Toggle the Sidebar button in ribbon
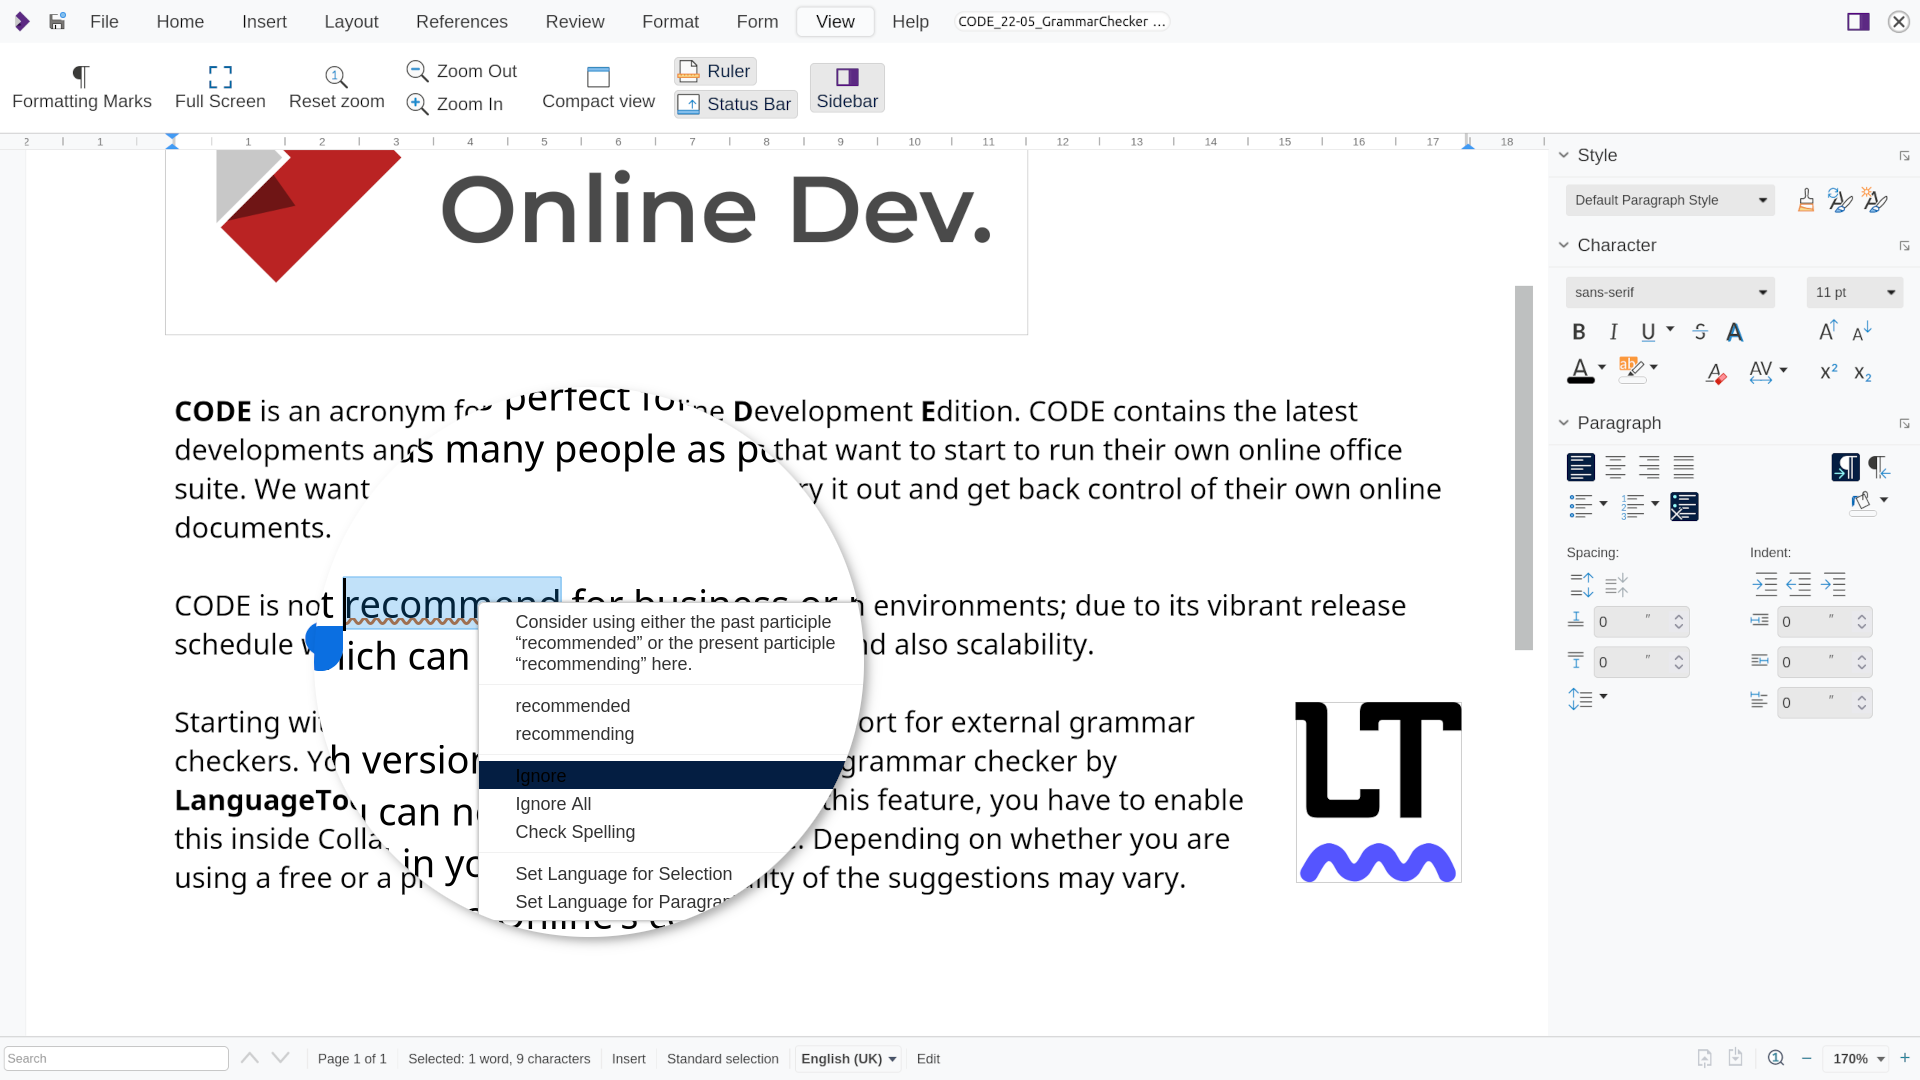Viewport: 1920px width, 1080px height. click(847, 88)
